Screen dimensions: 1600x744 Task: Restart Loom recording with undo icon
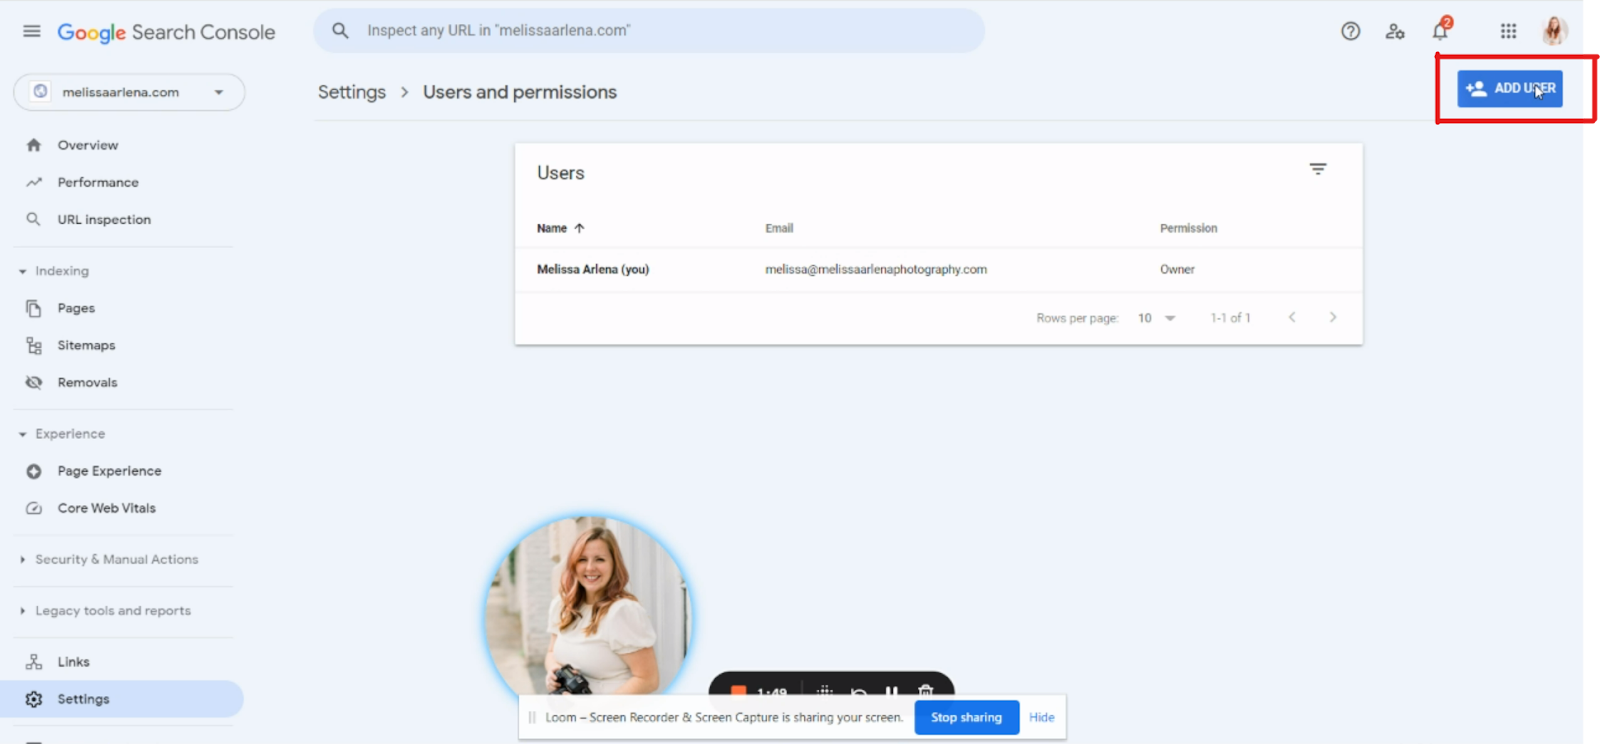tap(858, 691)
